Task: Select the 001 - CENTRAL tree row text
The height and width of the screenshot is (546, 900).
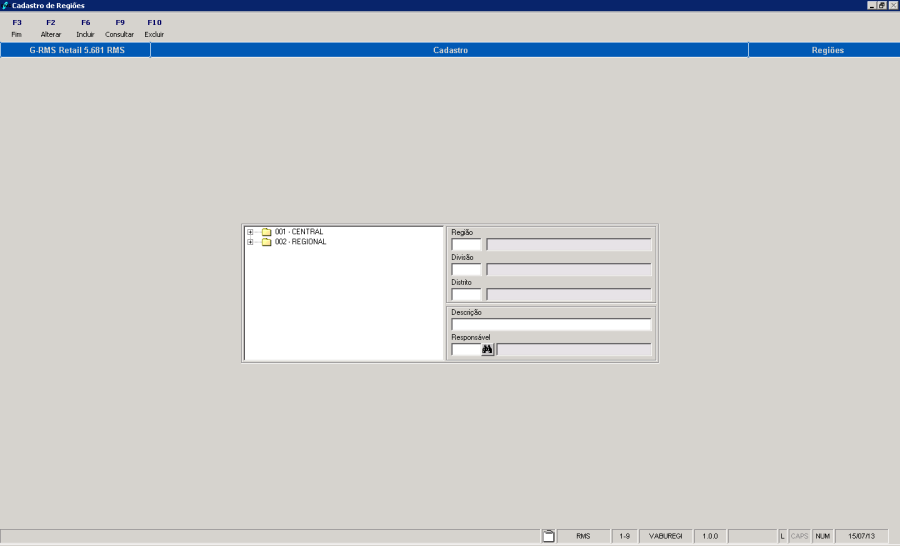Action: [299, 232]
